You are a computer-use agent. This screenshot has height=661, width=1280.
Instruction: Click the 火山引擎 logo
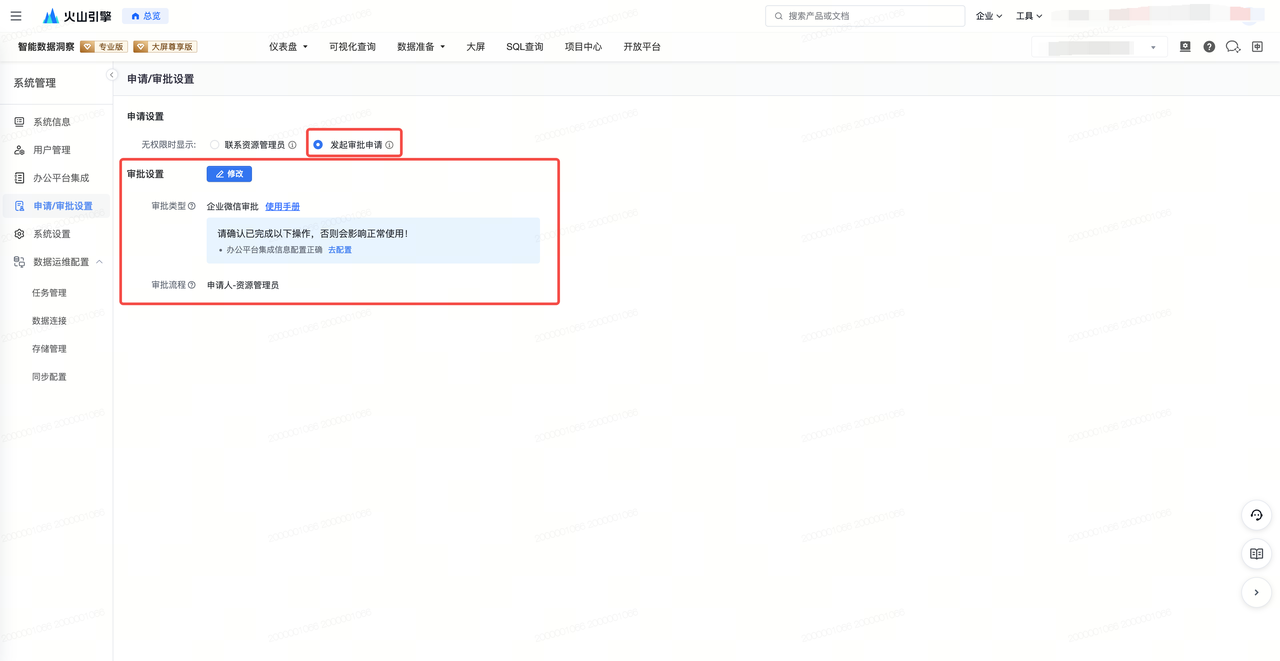[x=77, y=16]
